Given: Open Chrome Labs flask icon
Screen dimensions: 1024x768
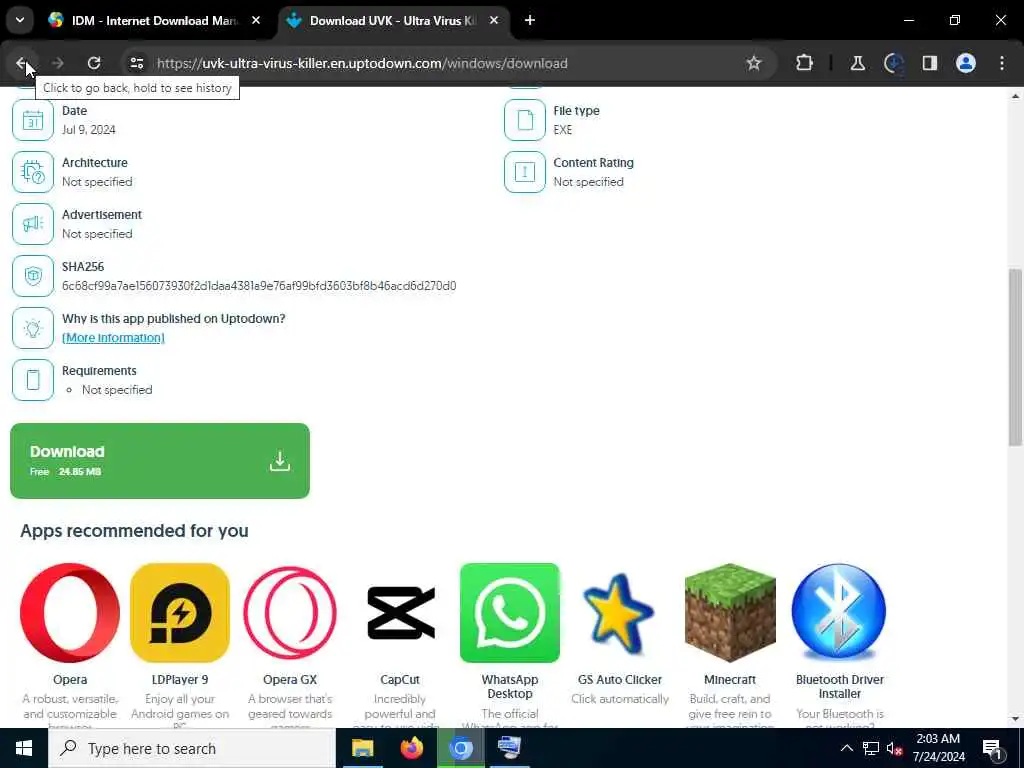Looking at the screenshot, I should (857, 63).
